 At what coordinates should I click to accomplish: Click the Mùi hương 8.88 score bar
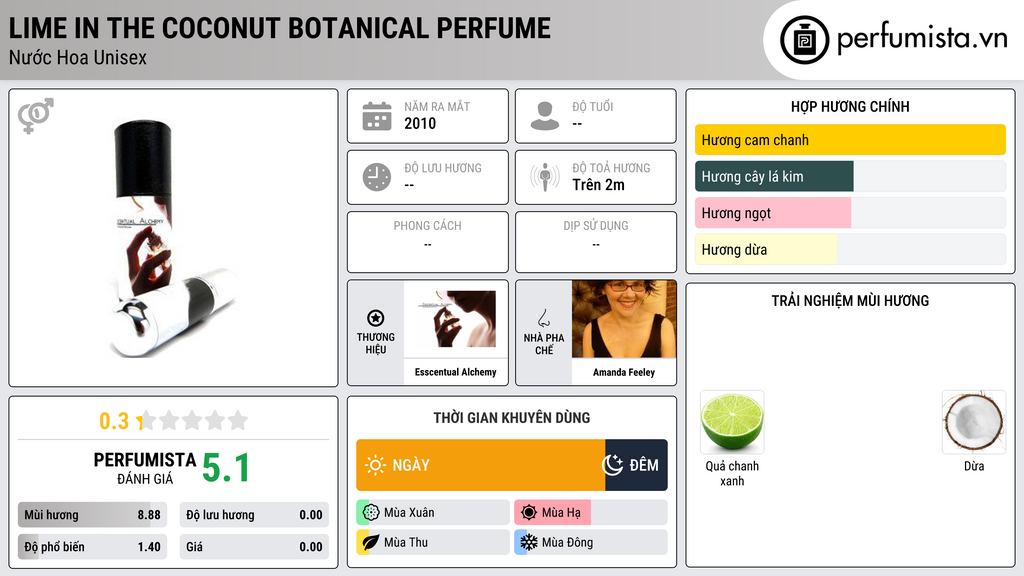92,515
